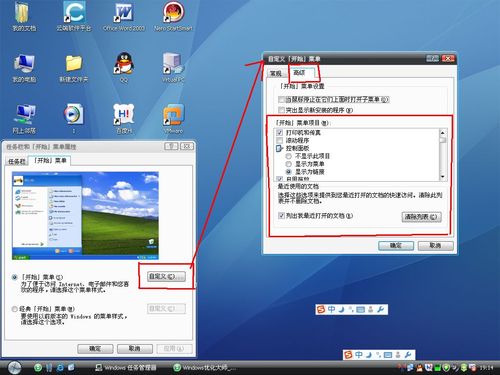Click 取消 in the 自定义「开始」菜单 dialog

[435, 246]
